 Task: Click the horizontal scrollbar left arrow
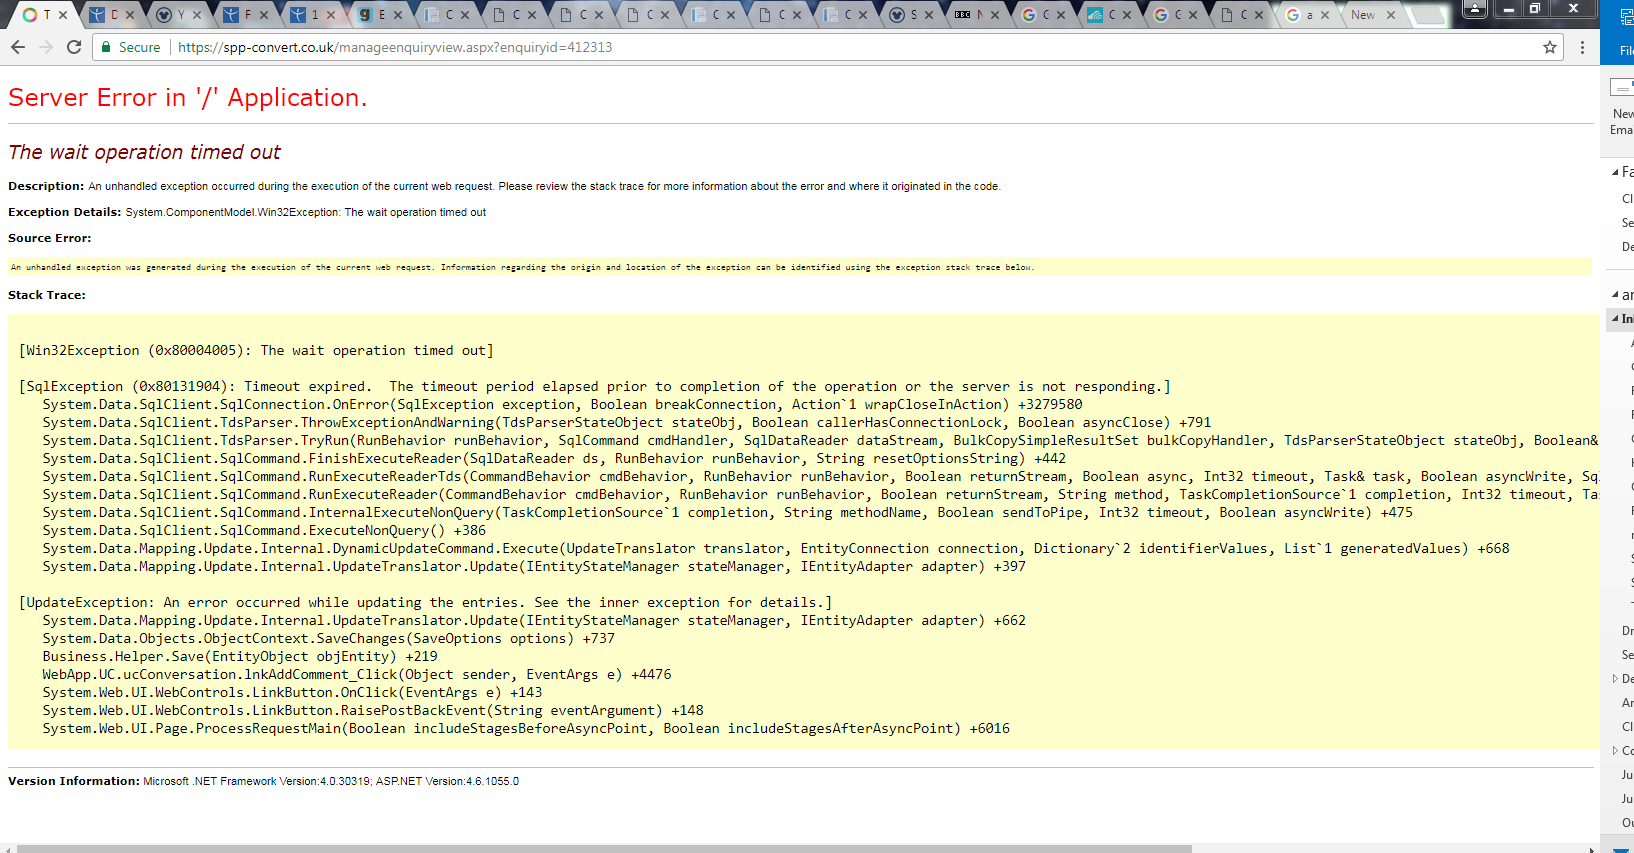8,849
